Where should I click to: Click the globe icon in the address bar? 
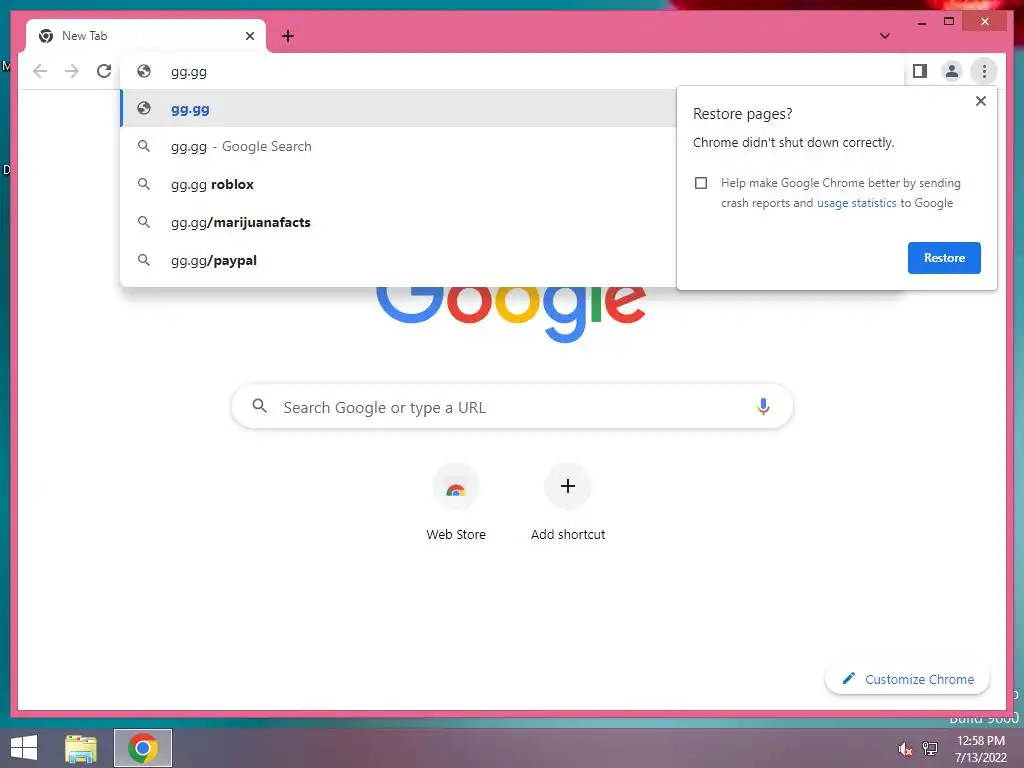click(x=144, y=71)
